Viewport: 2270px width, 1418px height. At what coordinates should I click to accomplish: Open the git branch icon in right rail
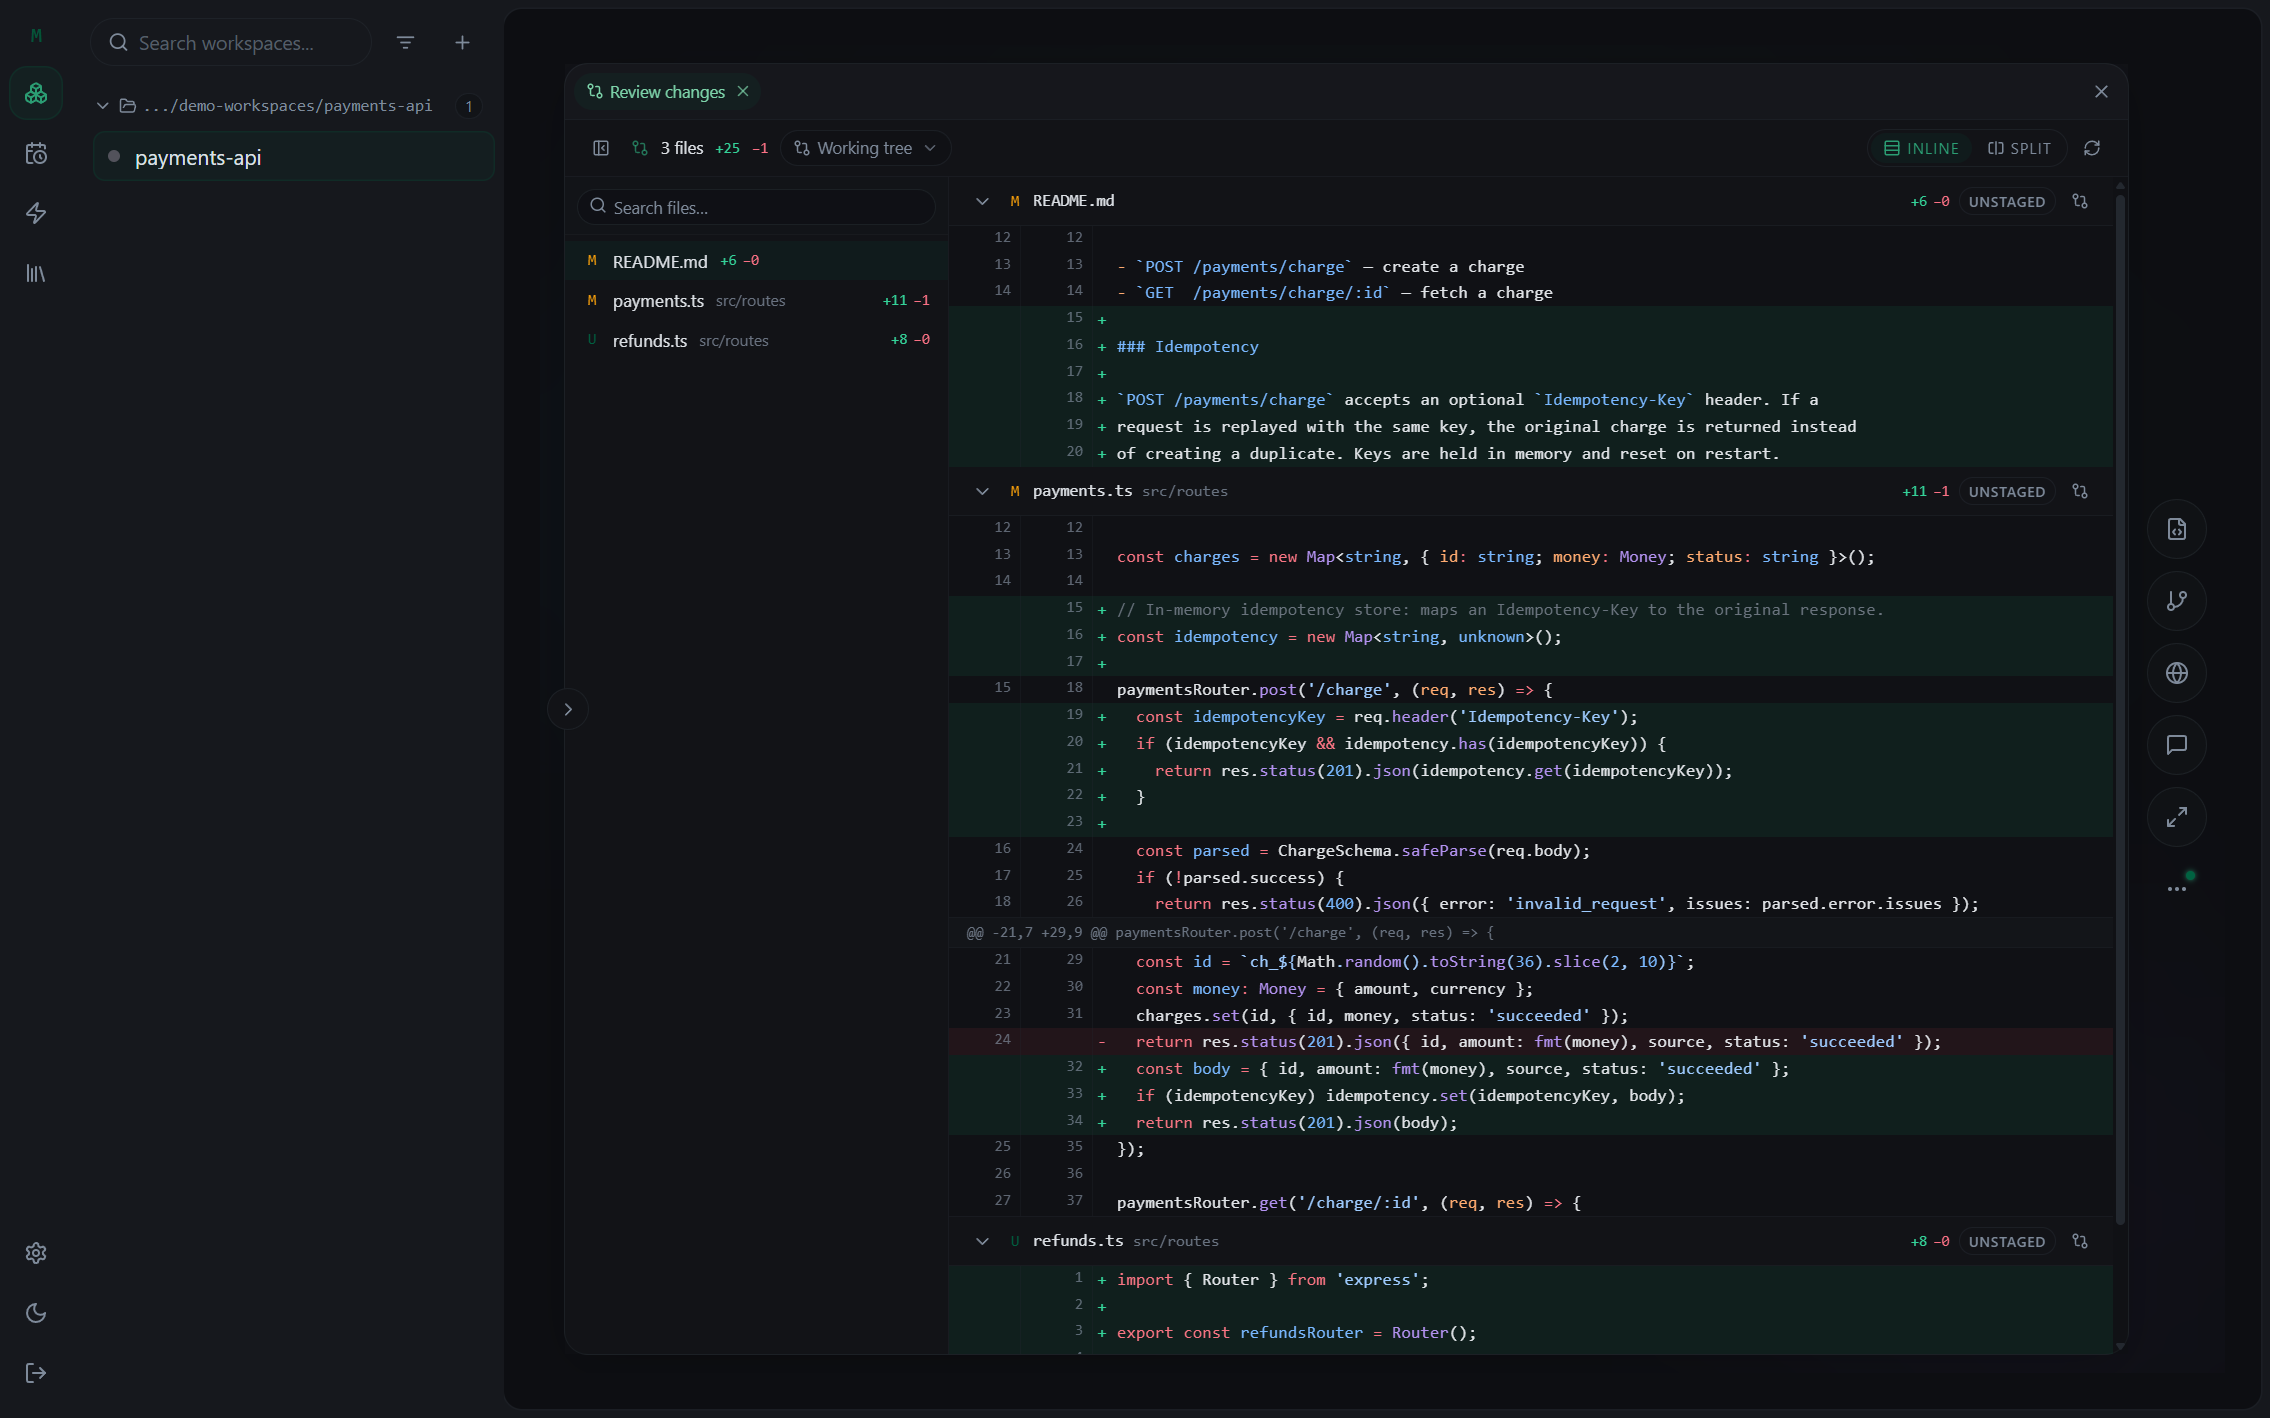click(x=2177, y=601)
